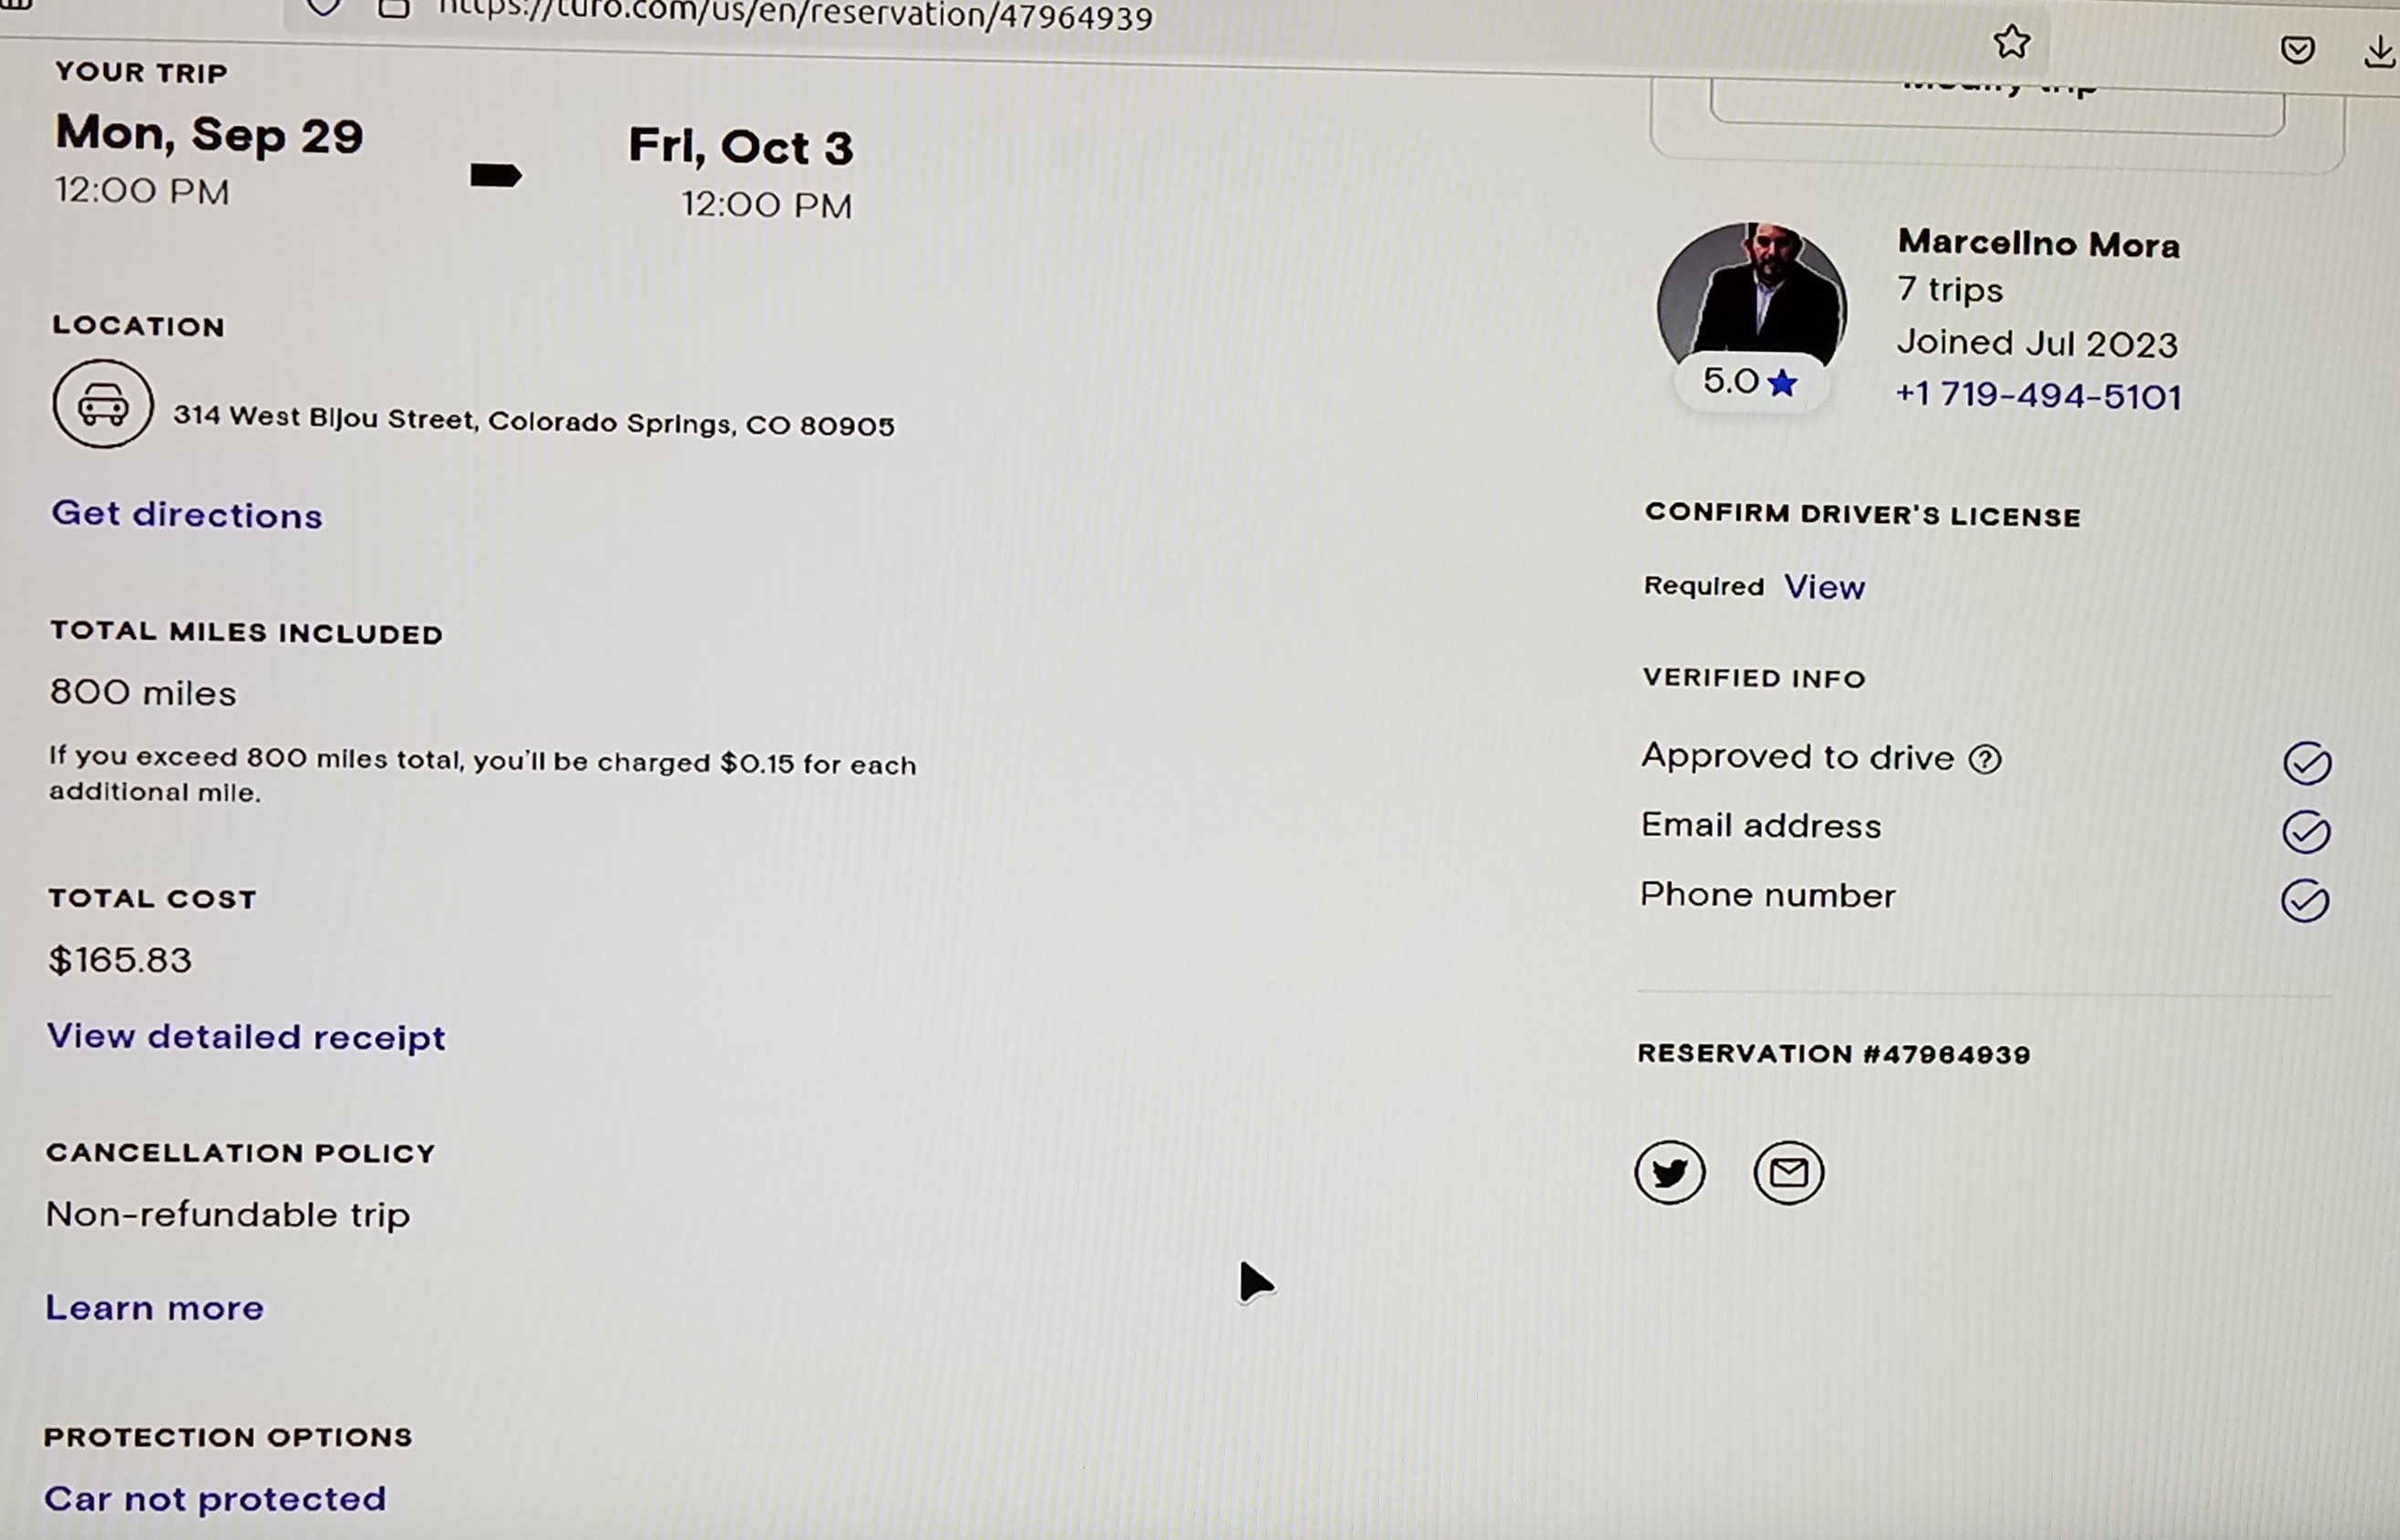Image resolution: width=2400 pixels, height=1540 pixels.
Task: Click Phone number verified checkmark
Action: pyautogui.click(x=2305, y=901)
